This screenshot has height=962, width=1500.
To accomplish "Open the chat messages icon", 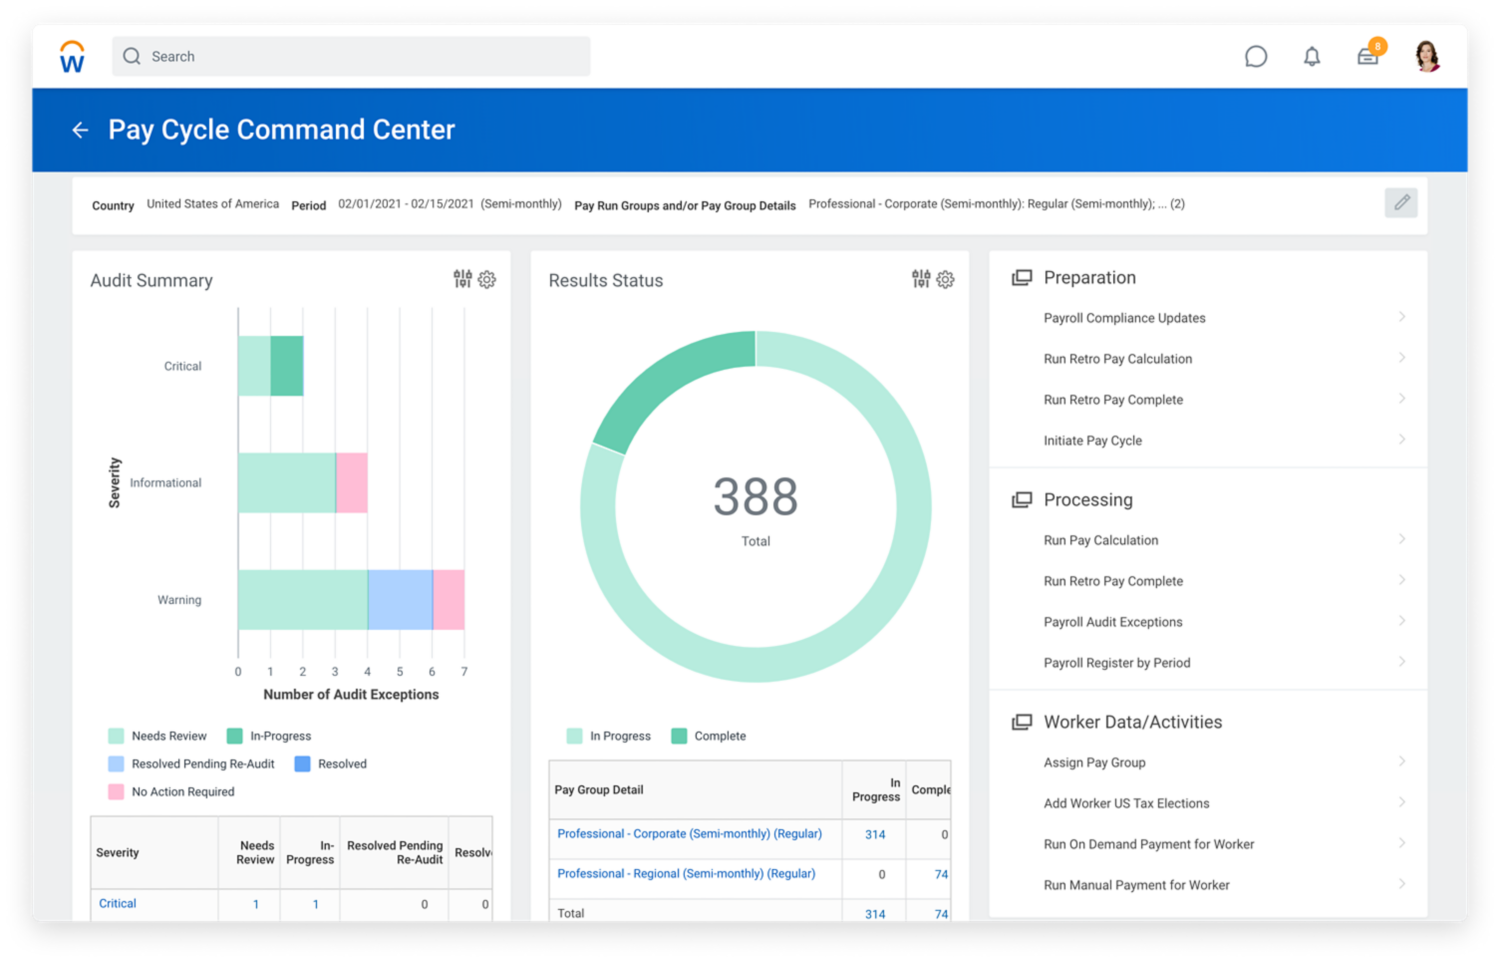I will click(1255, 57).
